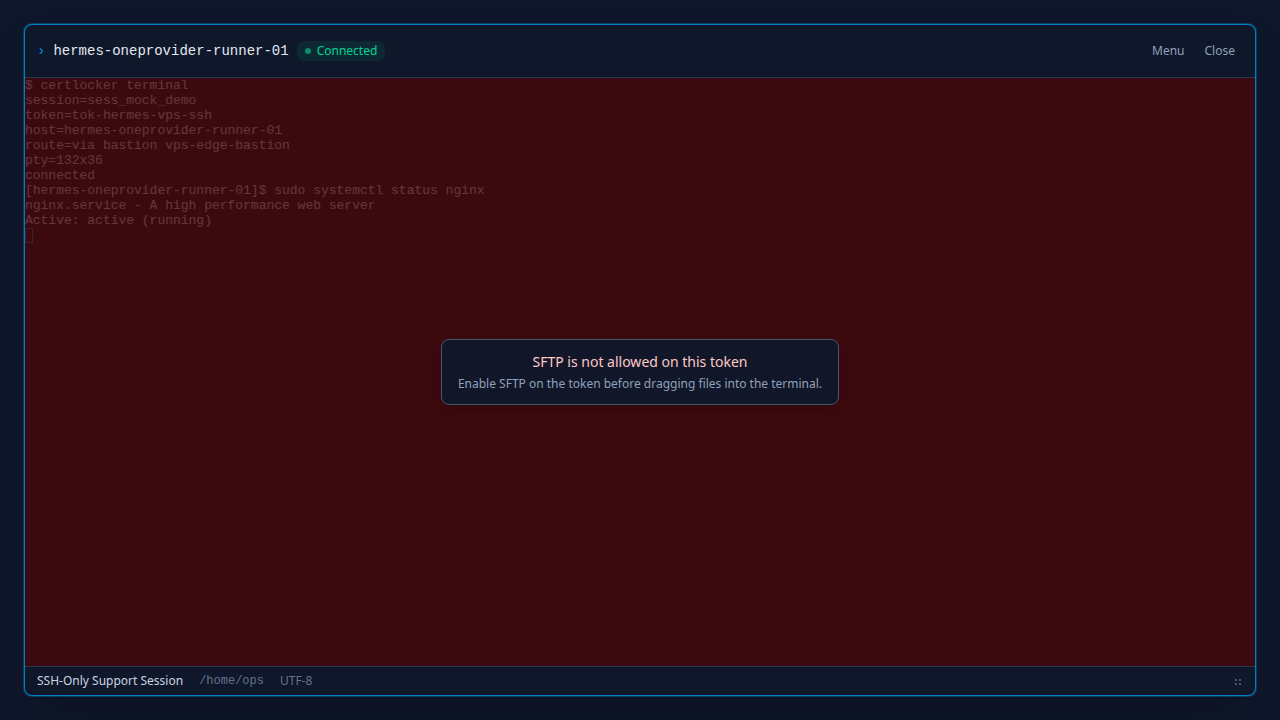The height and width of the screenshot is (720, 1280).
Task: Click the "Enable SFTP on the token" notice text
Action: click(640, 384)
